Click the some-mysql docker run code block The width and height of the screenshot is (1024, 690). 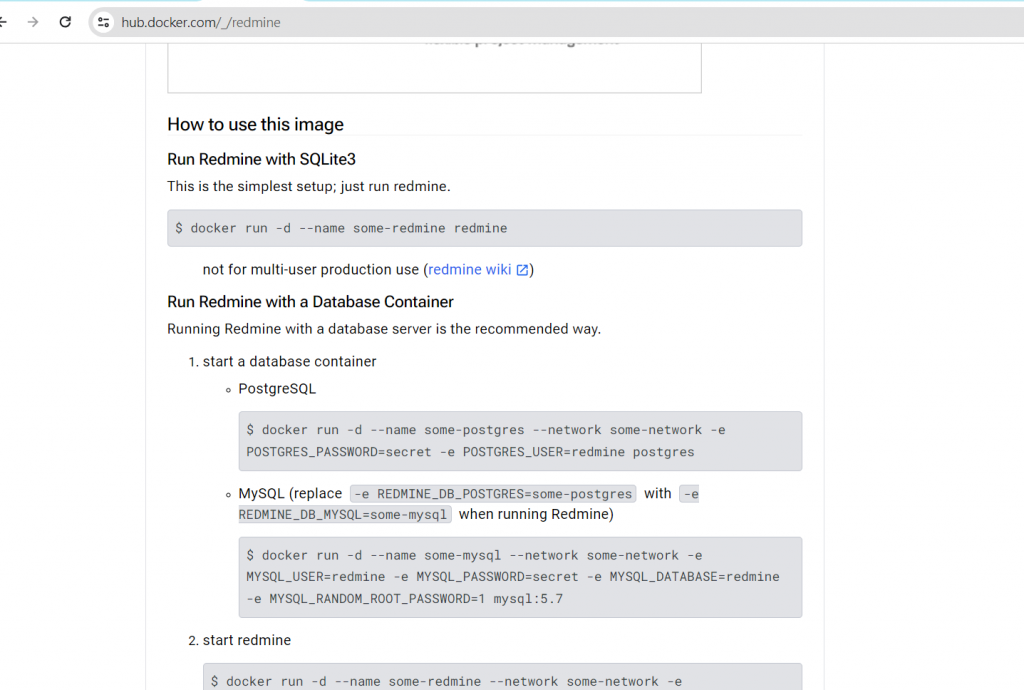[520, 577]
